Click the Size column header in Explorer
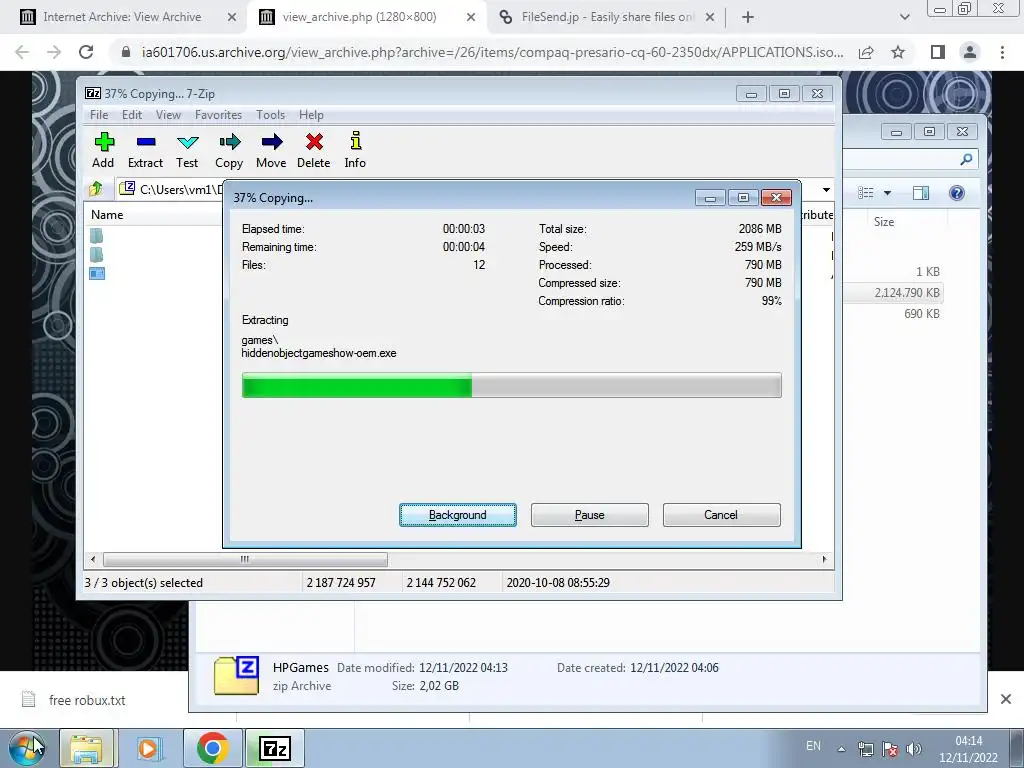1024x768 pixels. click(884, 222)
